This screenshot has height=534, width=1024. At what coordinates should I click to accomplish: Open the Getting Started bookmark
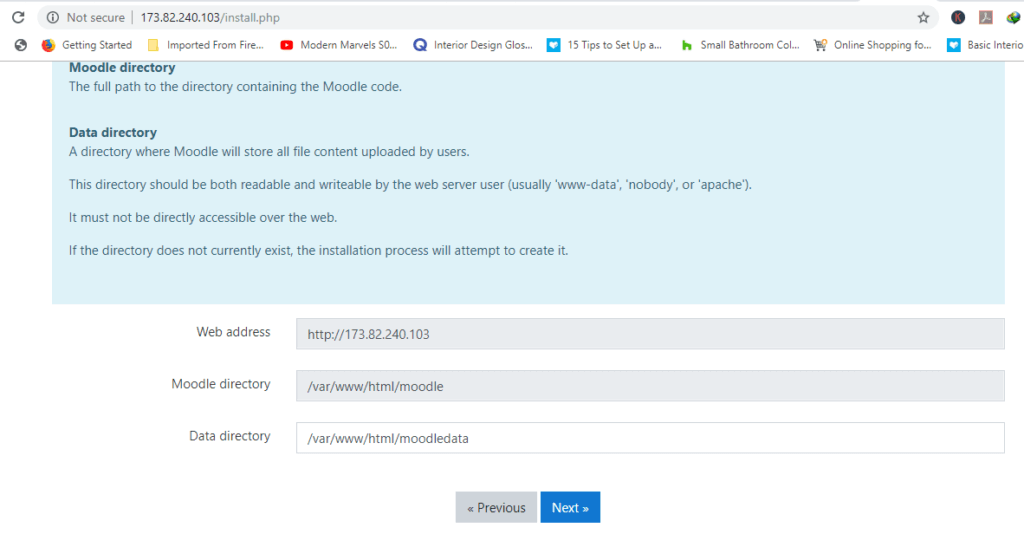pyautogui.click(x=87, y=45)
